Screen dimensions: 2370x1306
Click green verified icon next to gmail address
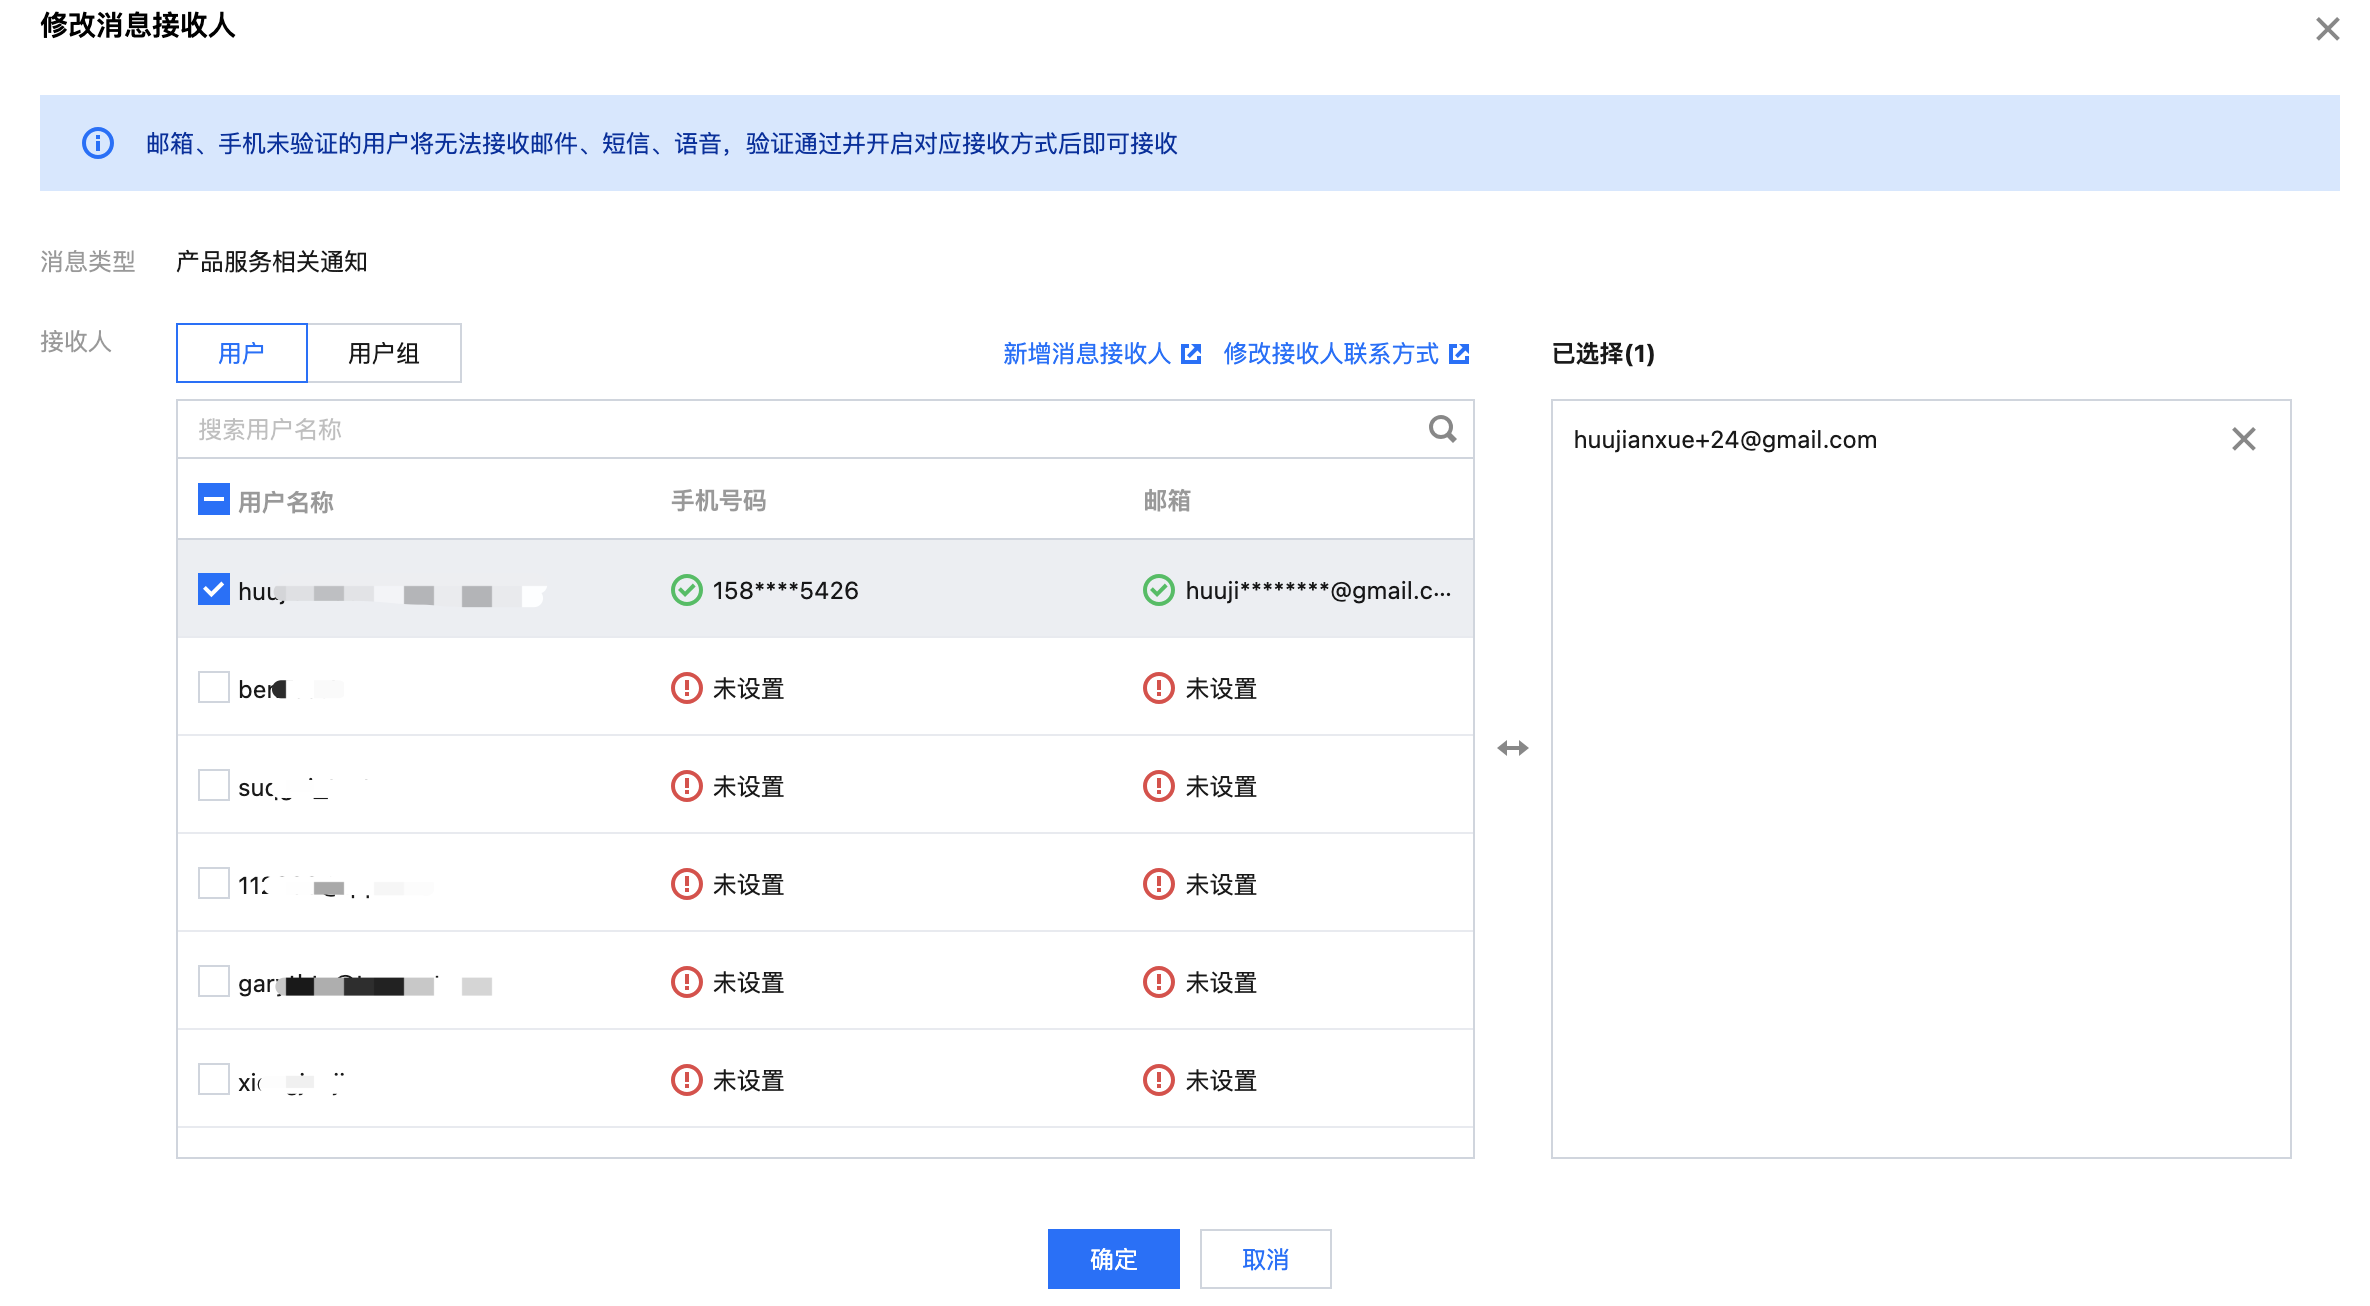[1158, 590]
